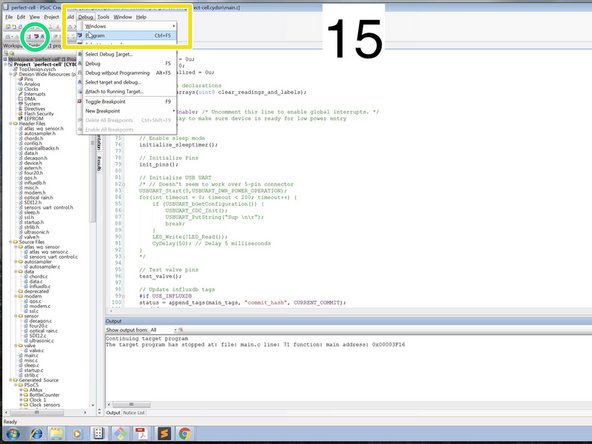The image size is (592, 444).
Task: Select influxdb.c in the data folder
Action: pyautogui.click(x=40, y=286)
